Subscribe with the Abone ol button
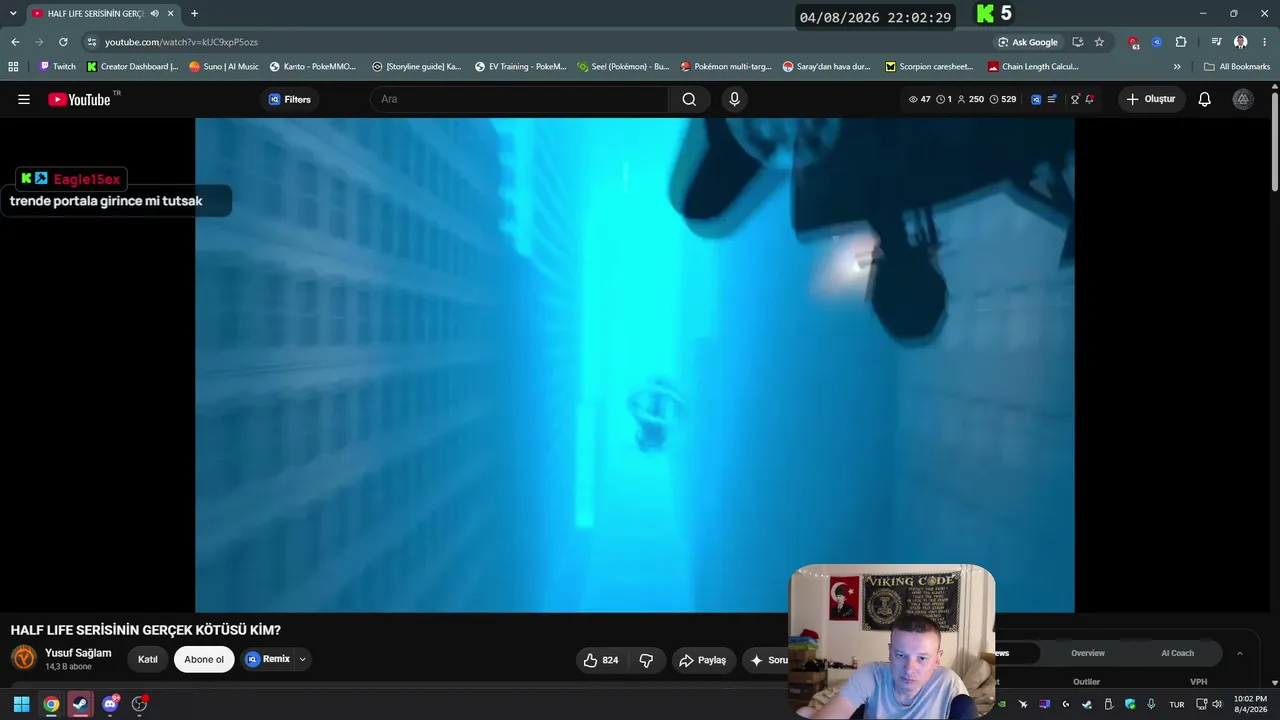Image resolution: width=1280 pixels, height=720 pixels. 204,660
